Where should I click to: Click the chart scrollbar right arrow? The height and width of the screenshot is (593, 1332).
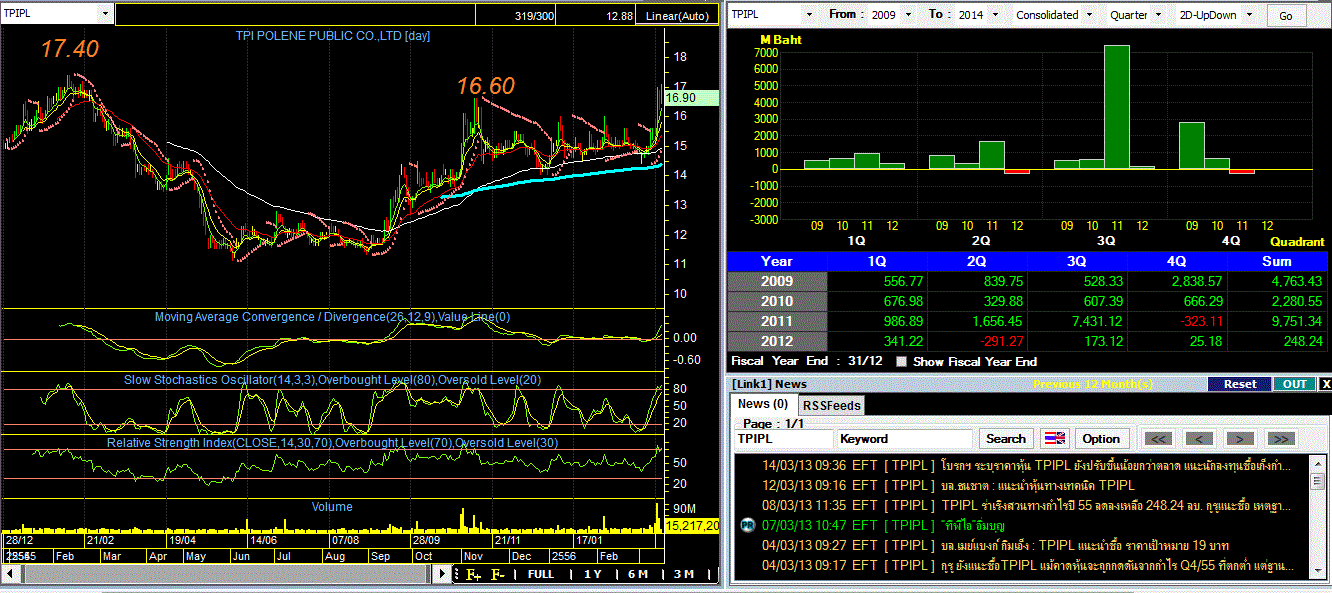pos(444,575)
